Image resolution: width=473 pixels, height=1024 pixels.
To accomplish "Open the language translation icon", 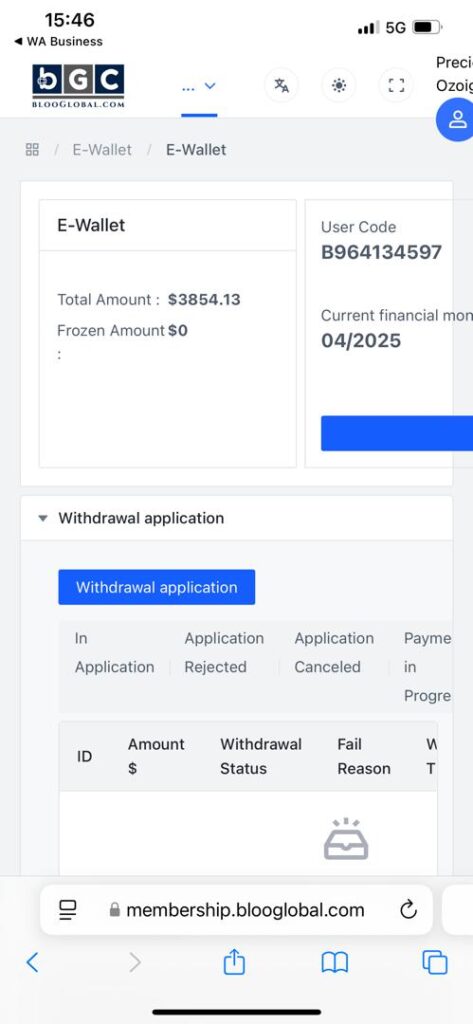I will [282, 86].
